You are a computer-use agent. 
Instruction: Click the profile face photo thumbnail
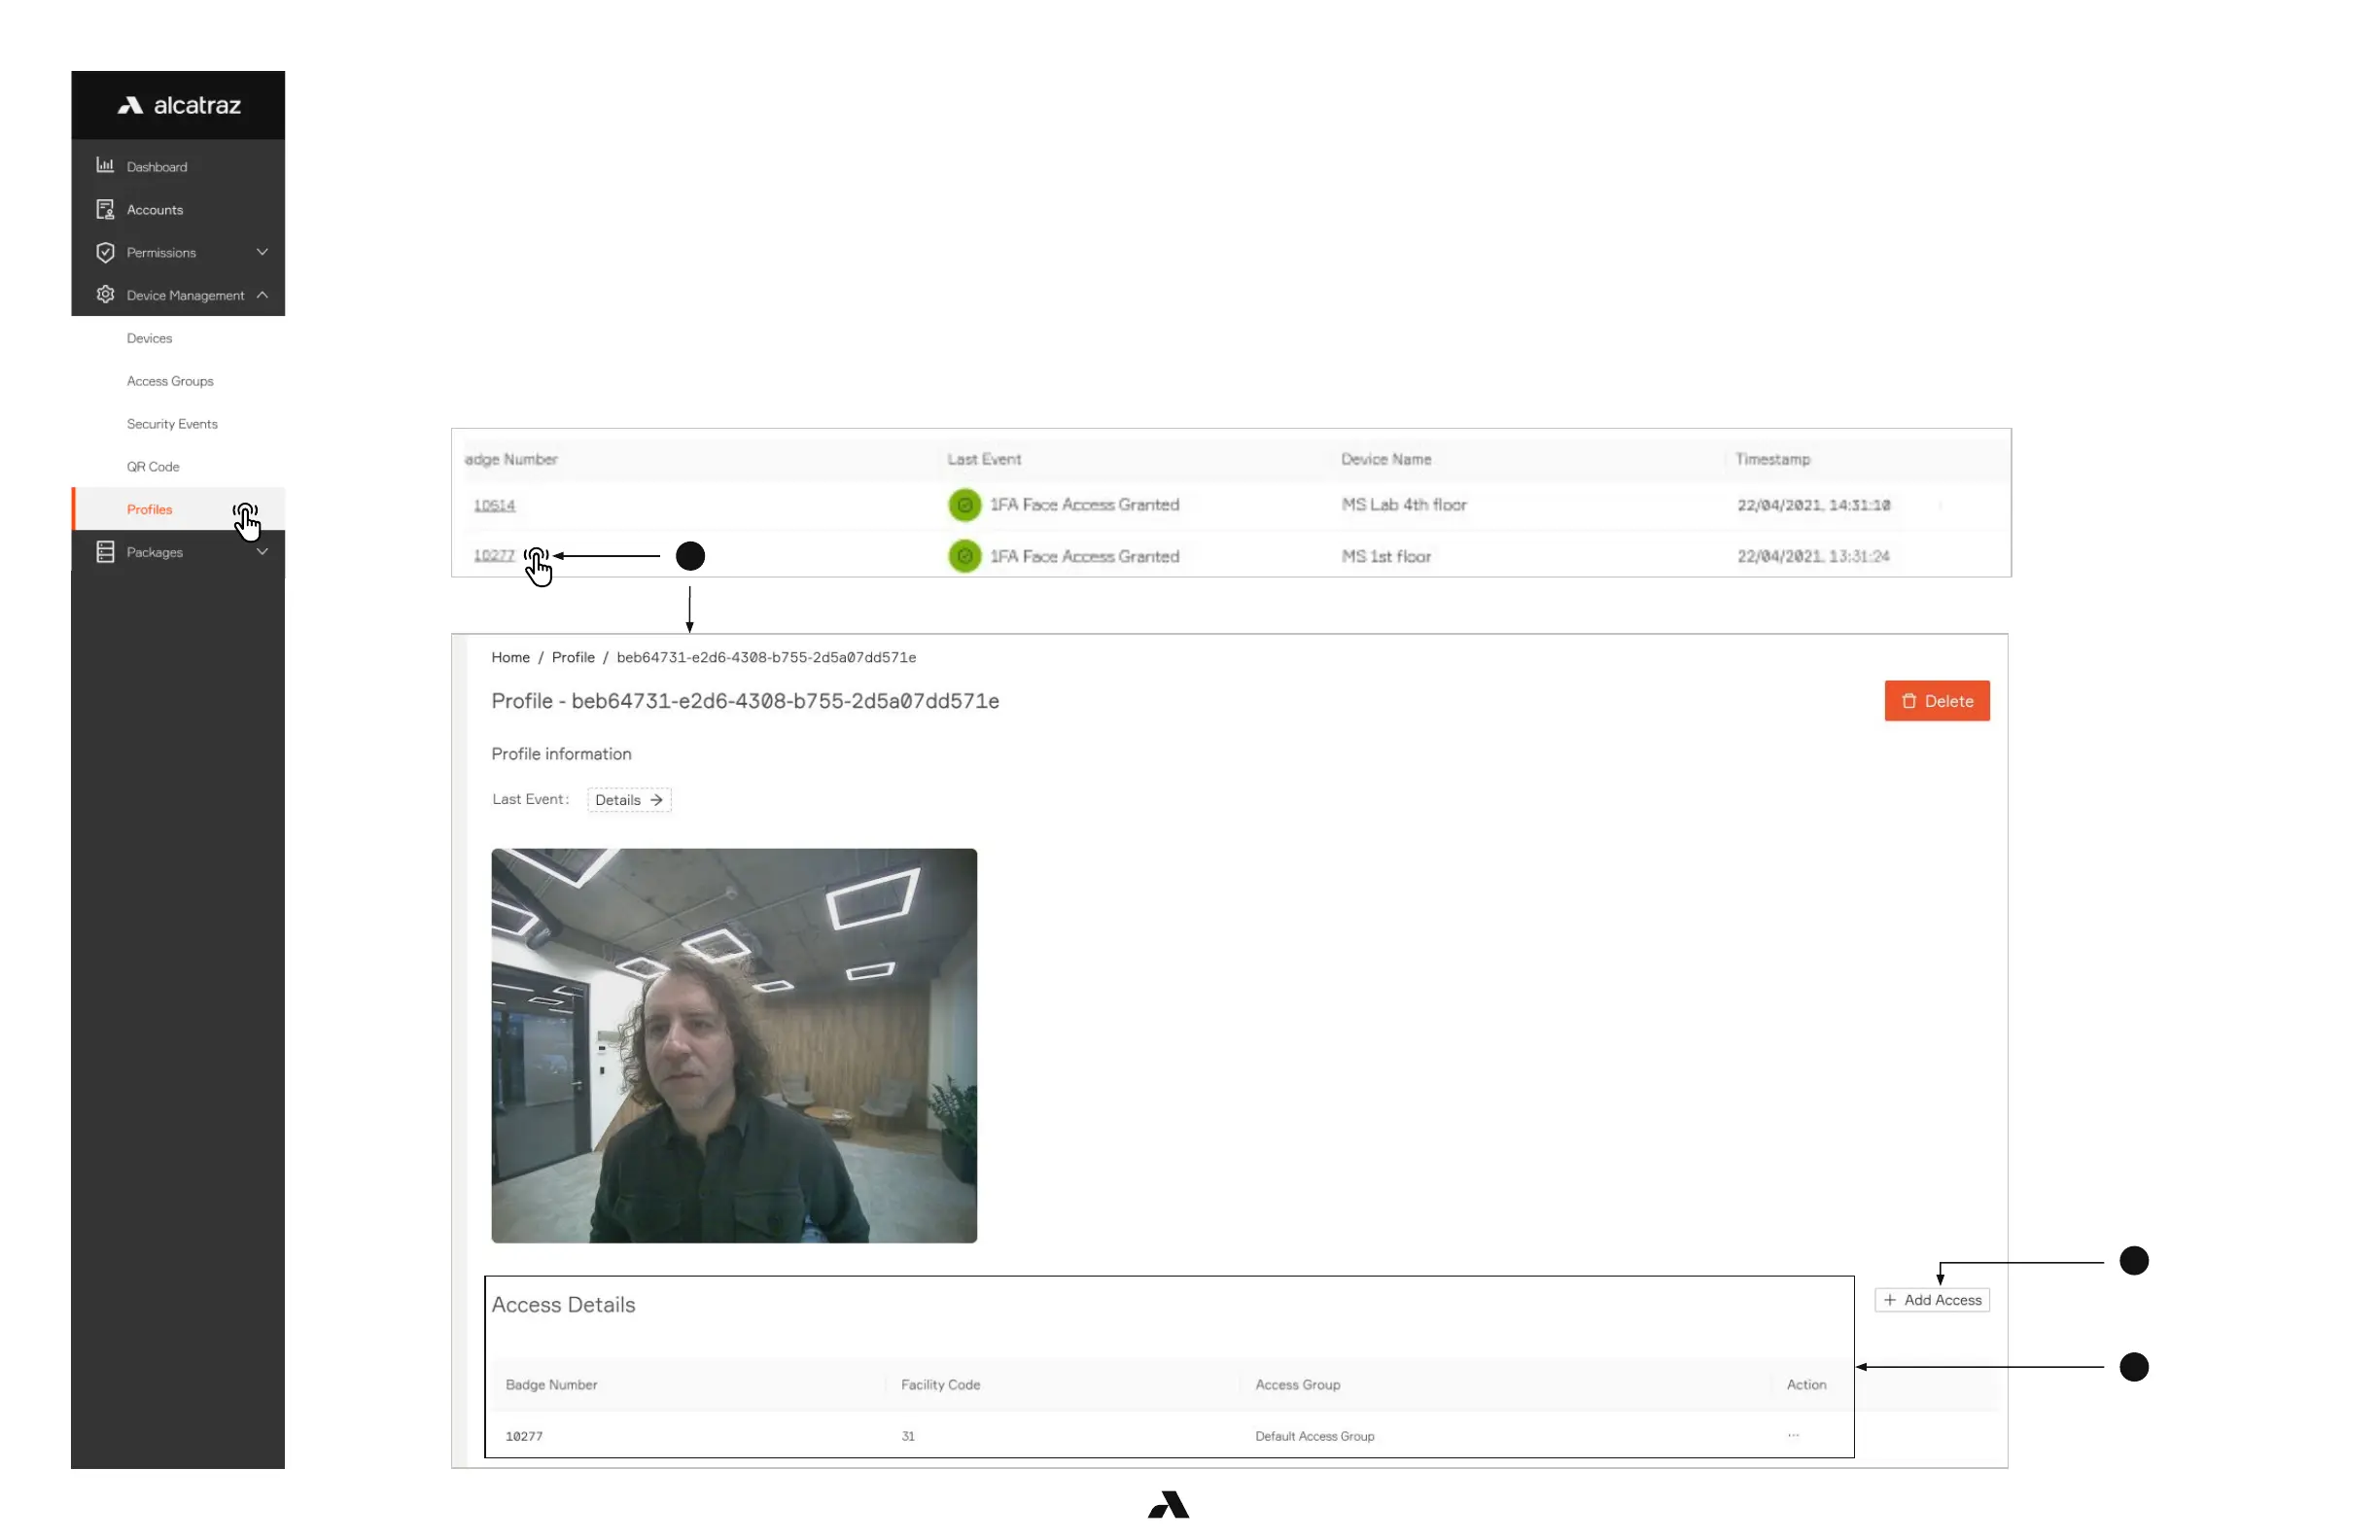tap(734, 1046)
